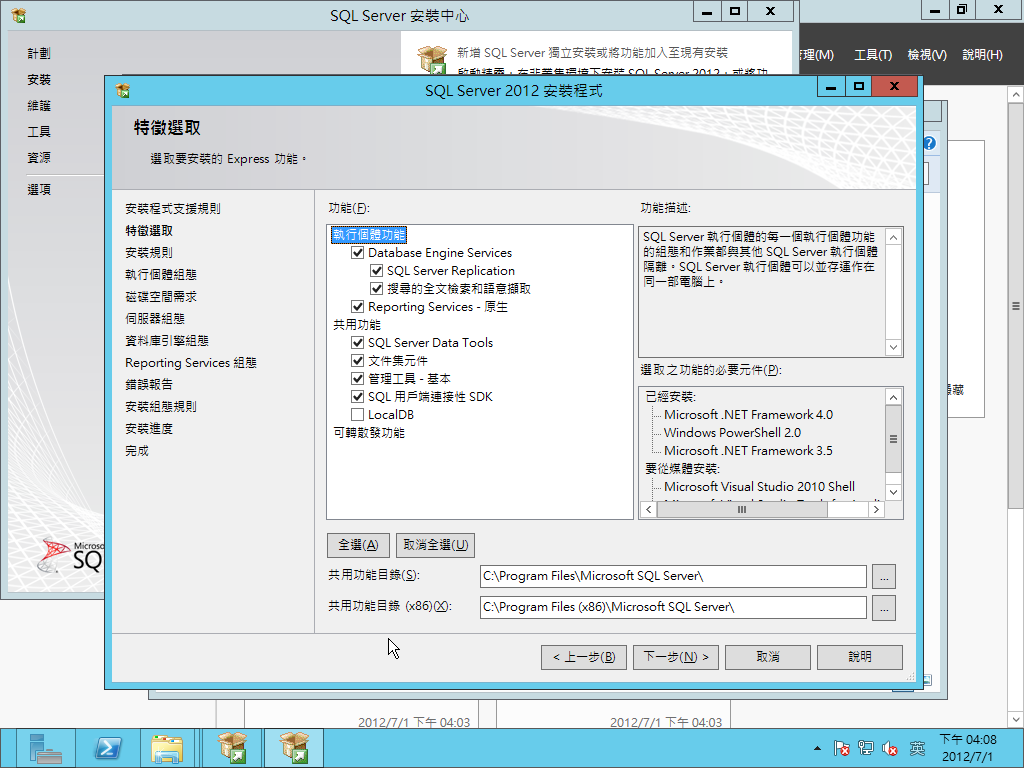The height and width of the screenshot is (768, 1024).
Task: Switch to first SQL setup taskbar icon
Action: (x=232, y=748)
